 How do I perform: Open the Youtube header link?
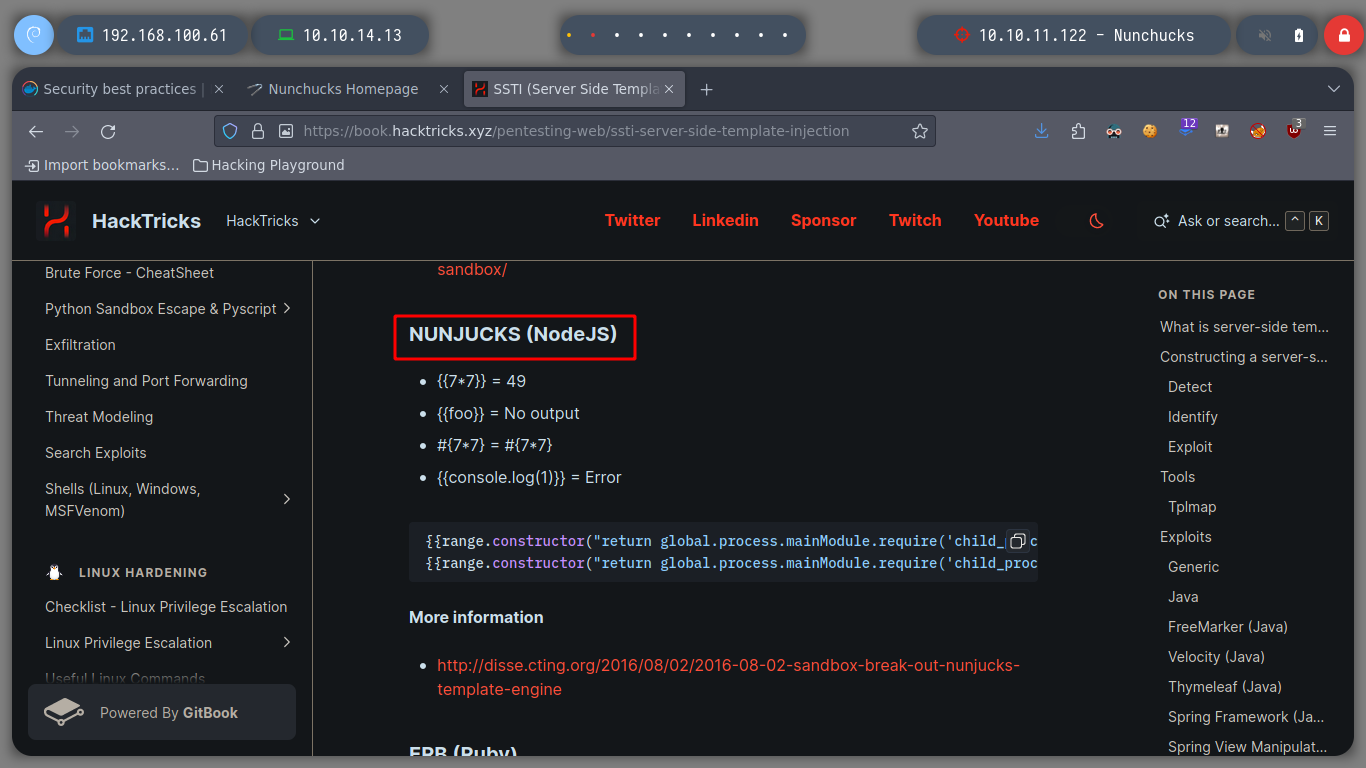pyautogui.click(x=1006, y=220)
